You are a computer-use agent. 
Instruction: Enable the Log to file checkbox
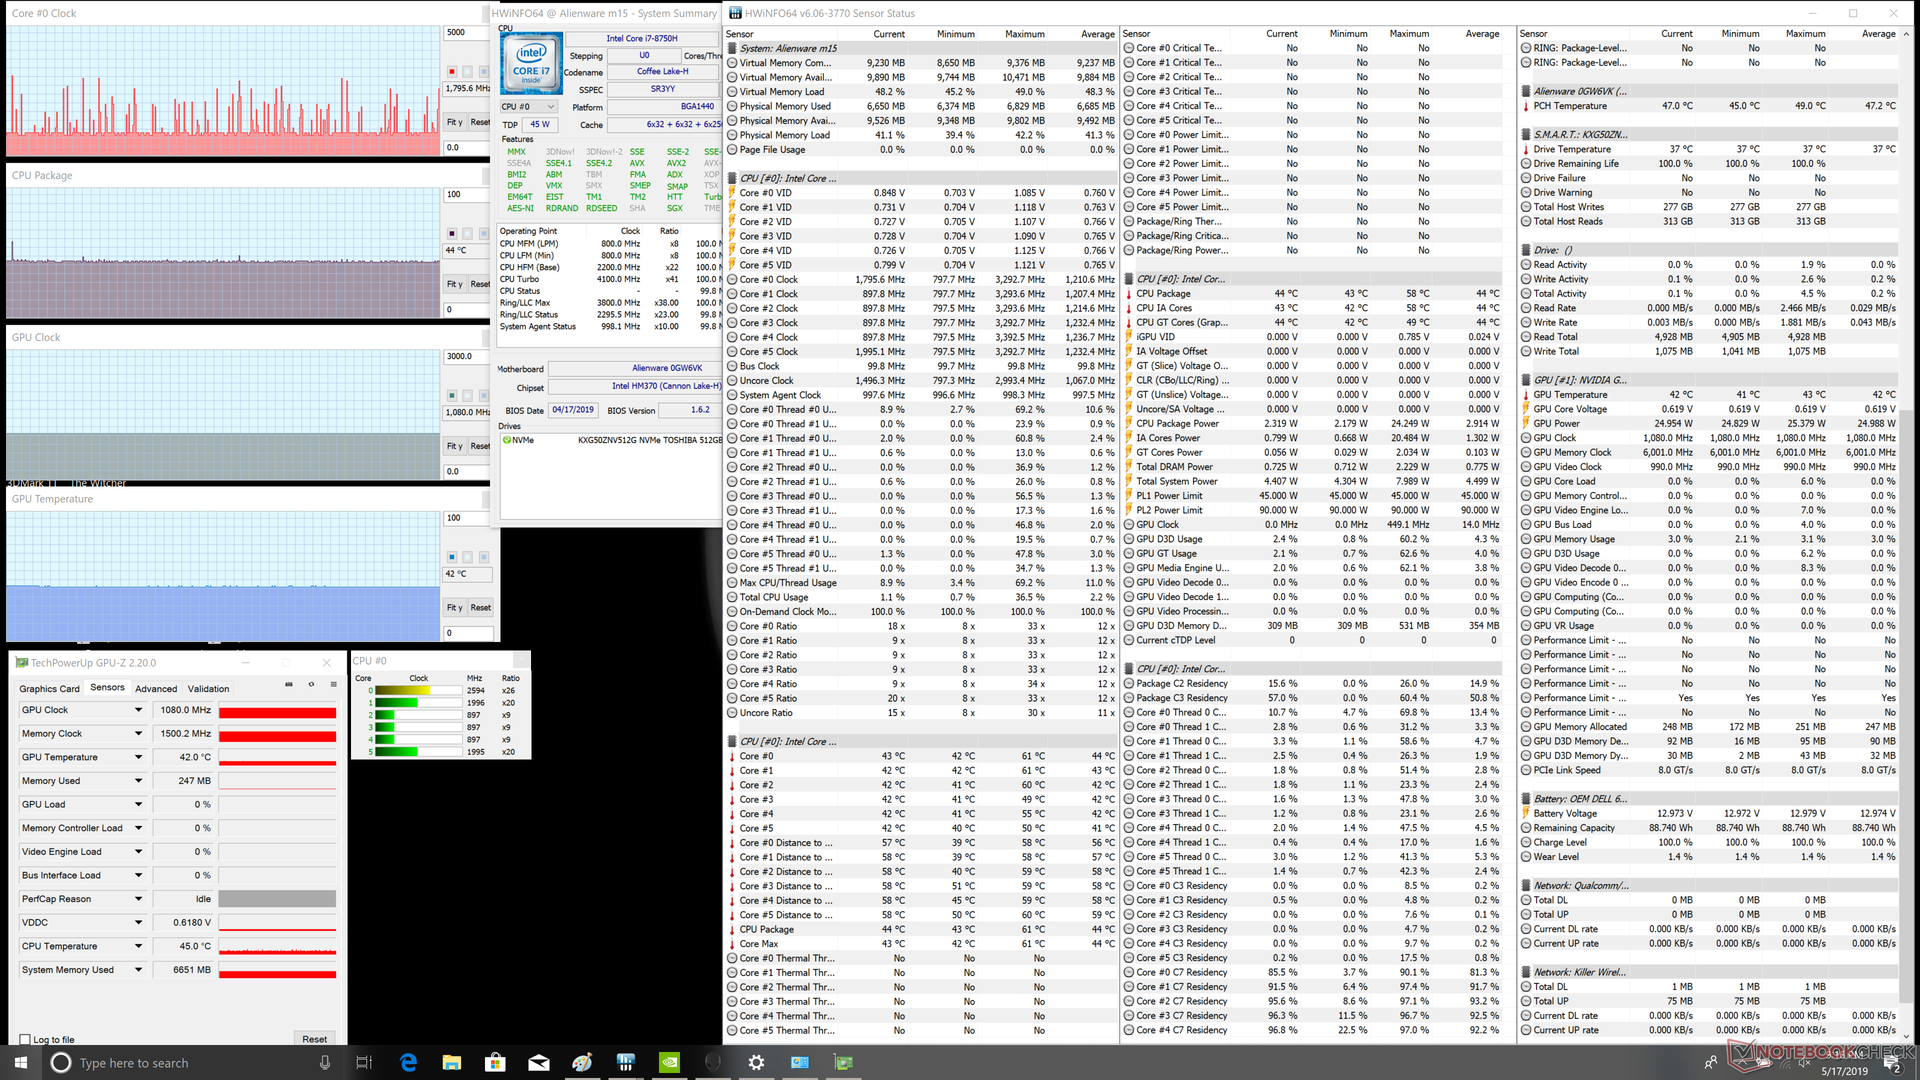25,1039
